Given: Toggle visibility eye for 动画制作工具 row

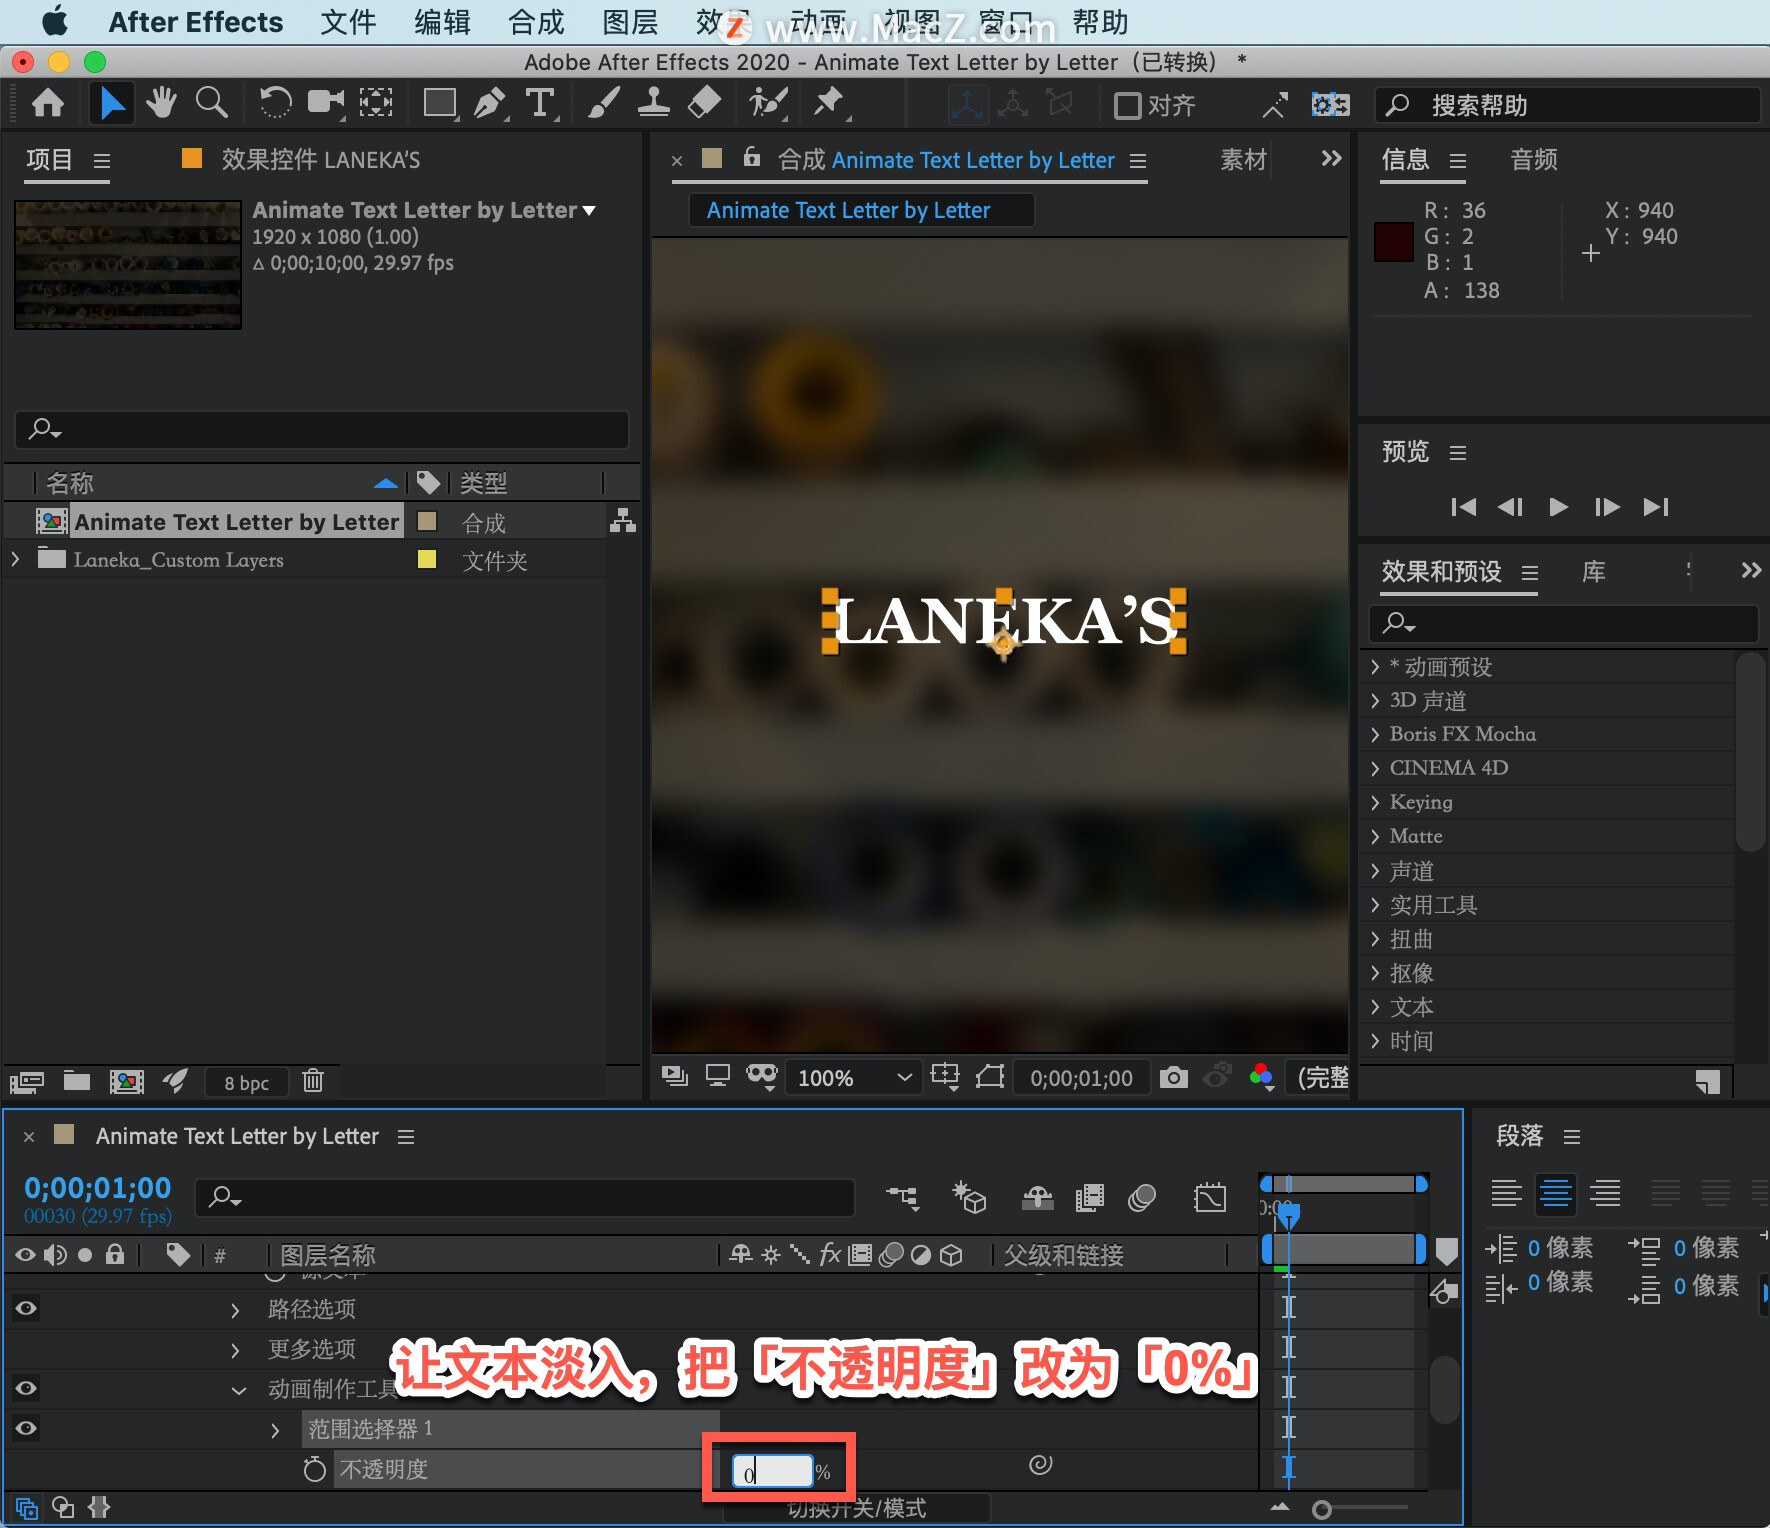Looking at the screenshot, I should pos(26,1388).
